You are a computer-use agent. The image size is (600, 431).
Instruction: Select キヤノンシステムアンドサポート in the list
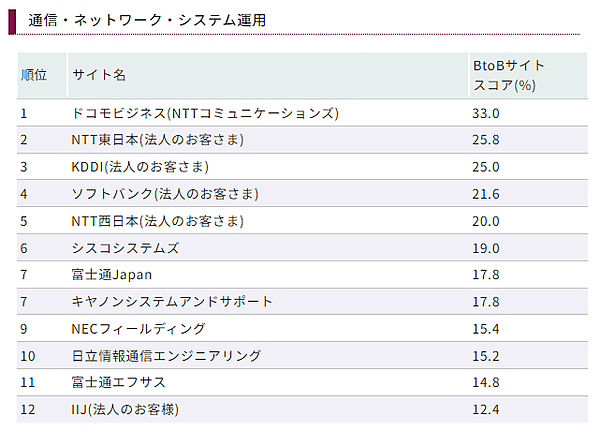pos(172,301)
